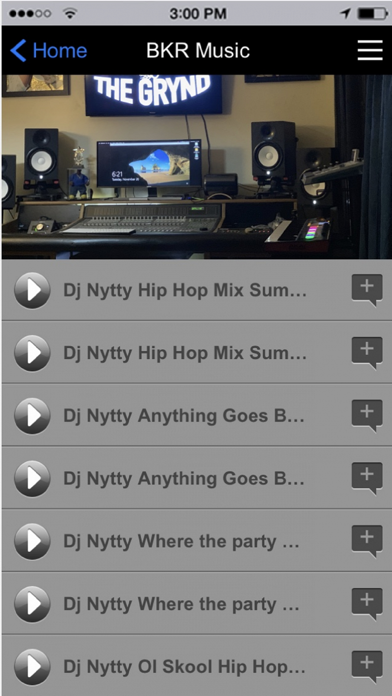Comment on the first Anything Goes B… track
Viewport: 392px width, 696px height.
coord(367,416)
